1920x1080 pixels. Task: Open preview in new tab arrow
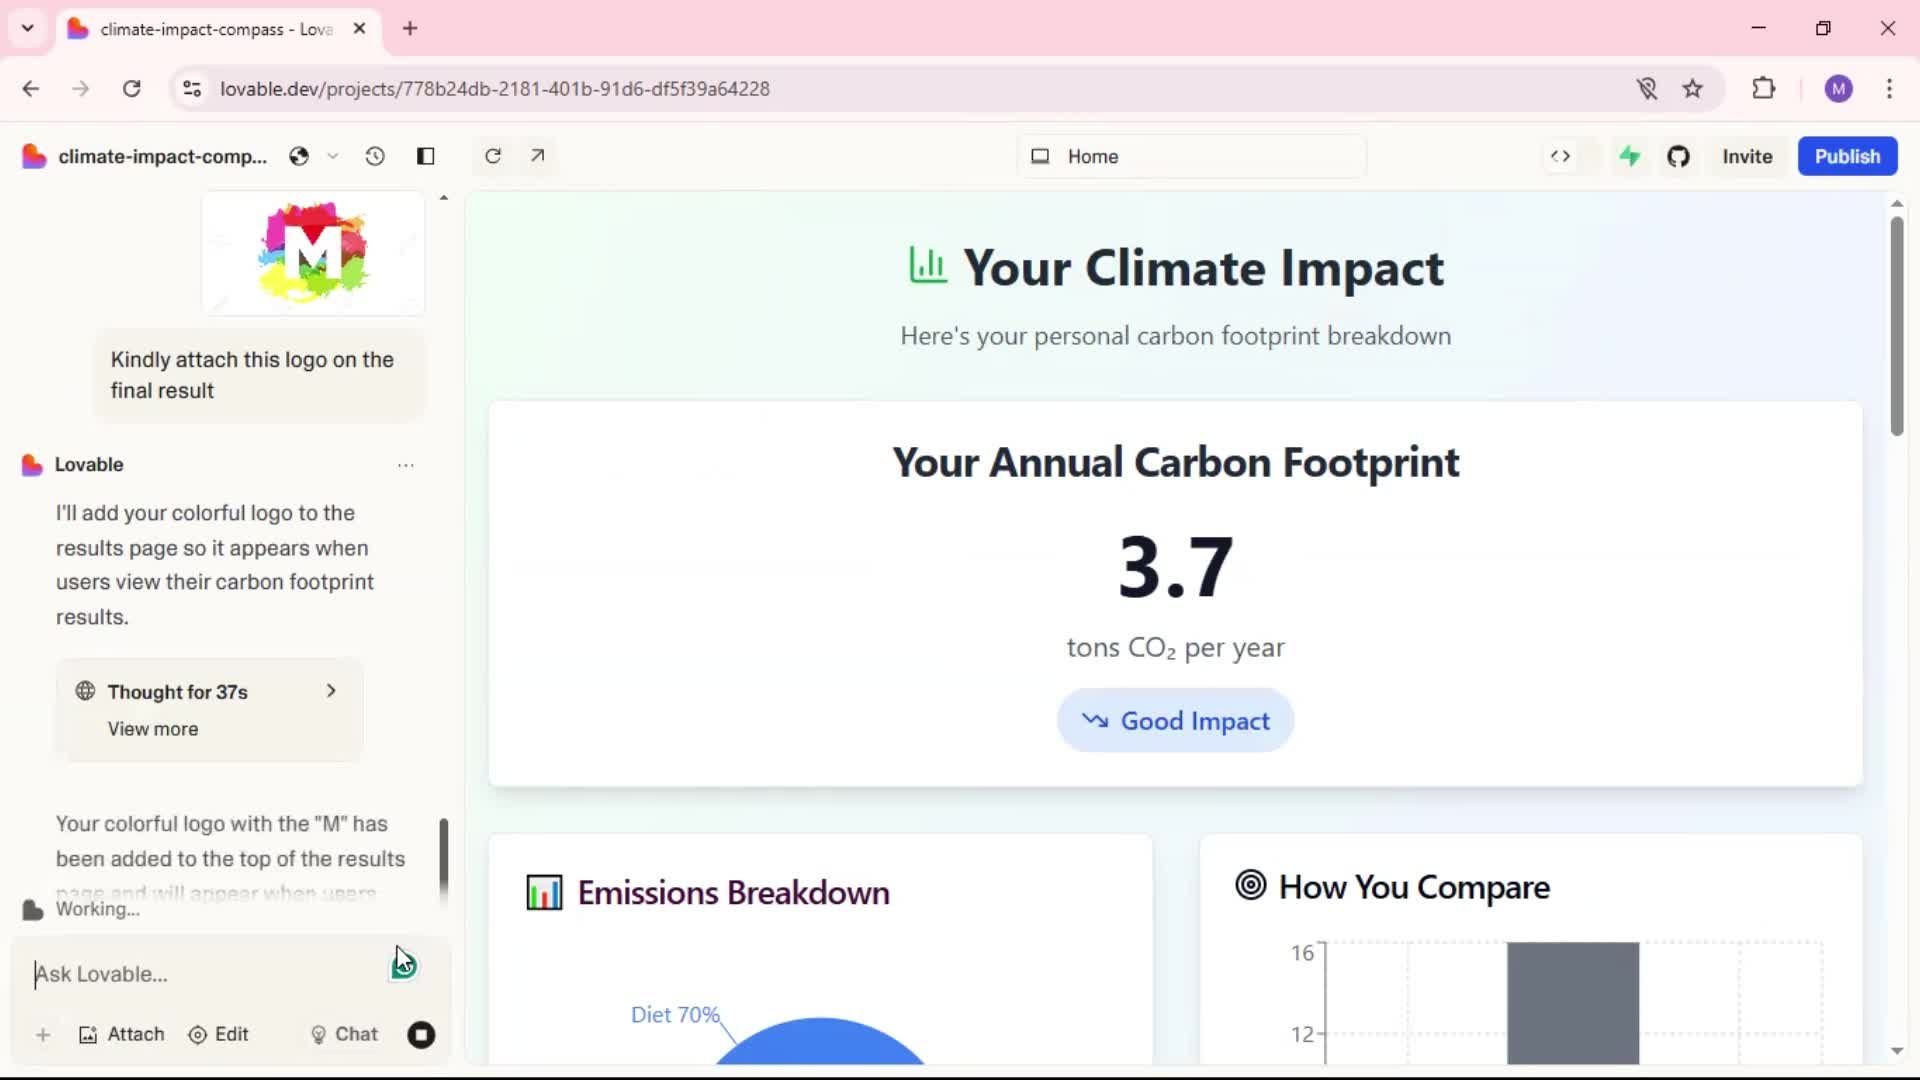coord(538,156)
